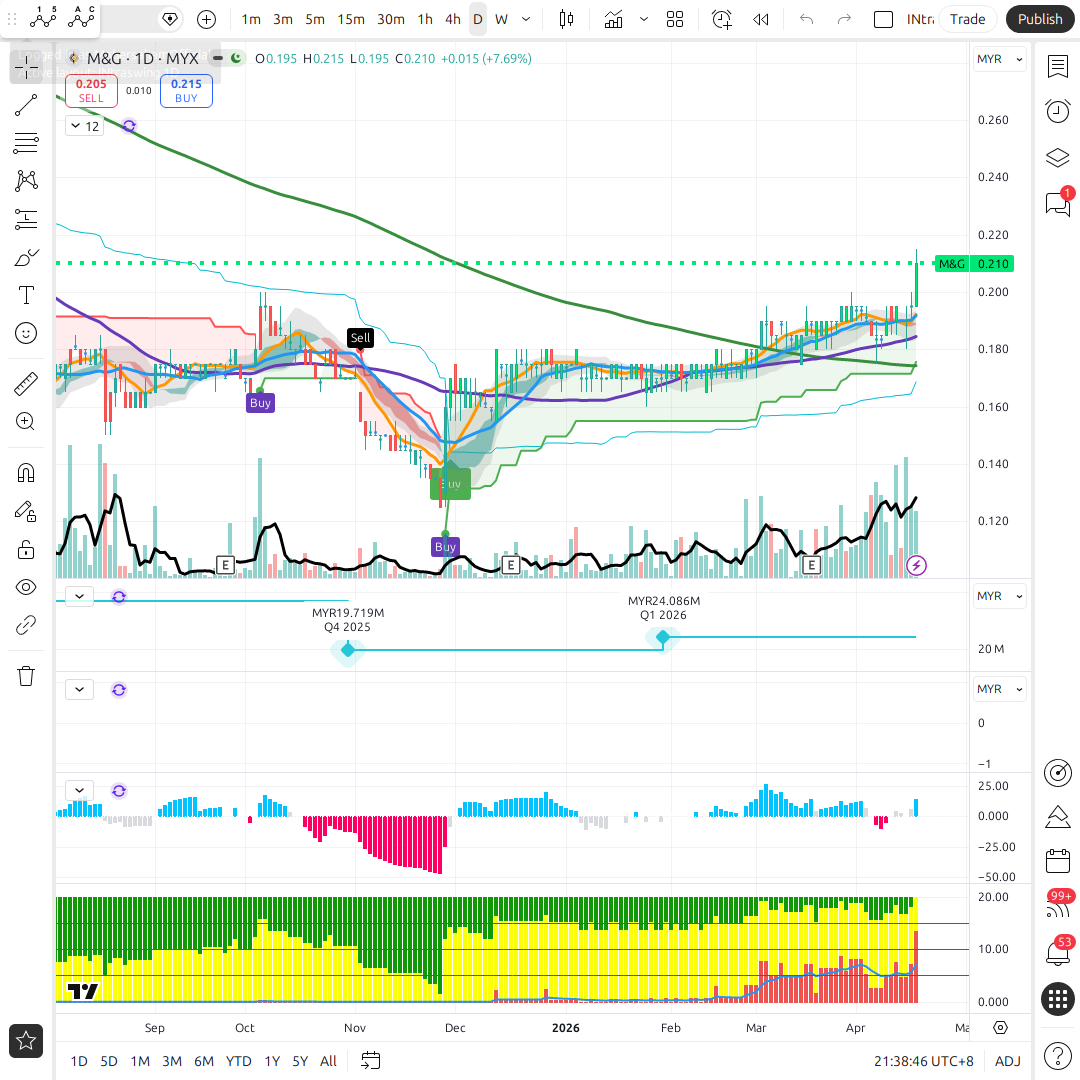This screenshot has width=1080, height=1080.
Task: Open the alerts clock icon in right sidebar
Action: [x=1057, y=111]
